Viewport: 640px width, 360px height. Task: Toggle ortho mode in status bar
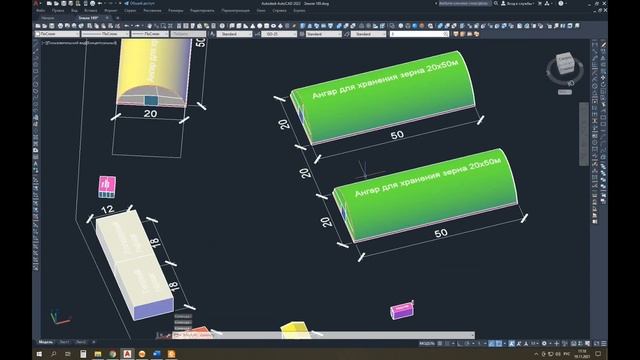pos(459,343)
